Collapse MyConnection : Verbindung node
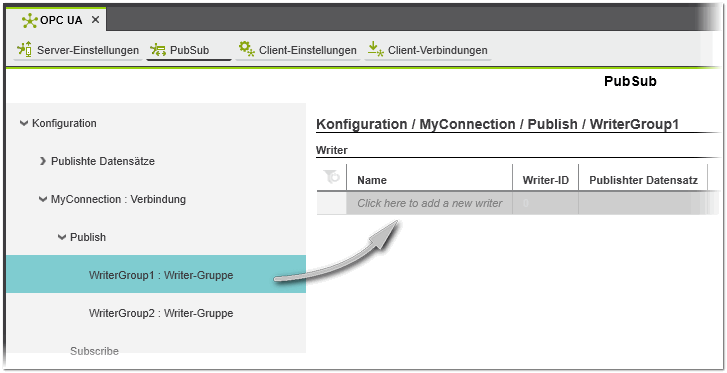Screen dimensions: 727x373 (x=43, y=199)
